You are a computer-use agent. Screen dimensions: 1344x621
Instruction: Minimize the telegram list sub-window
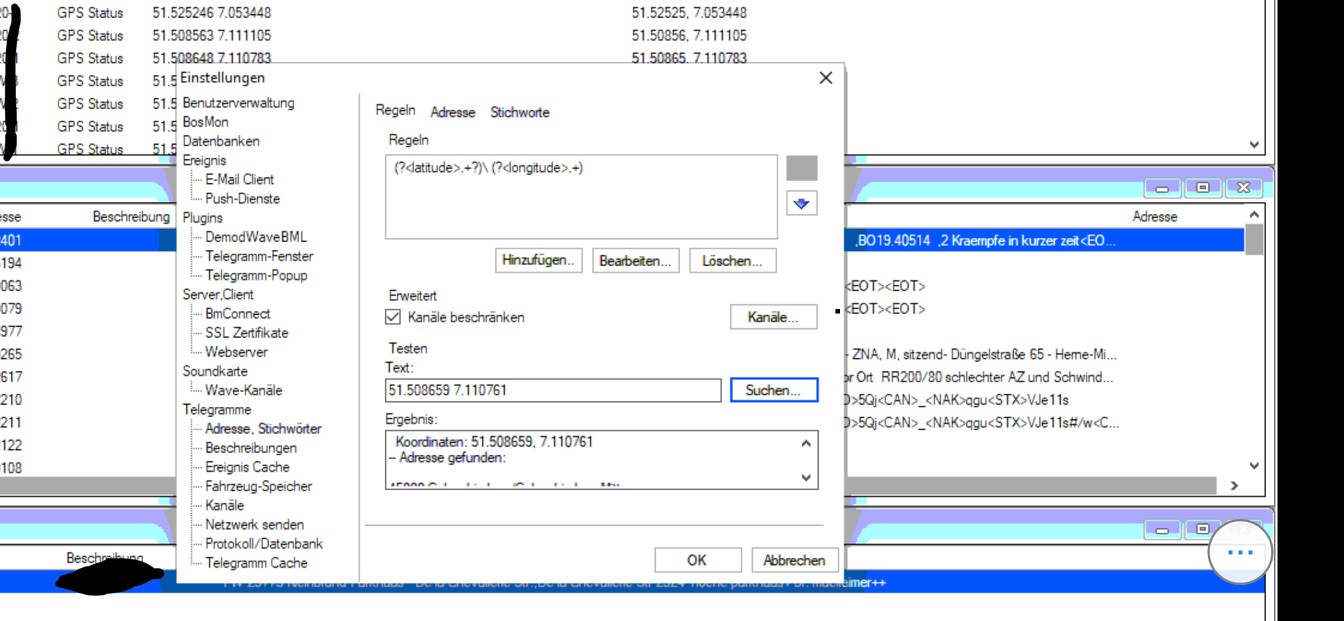(1162, 188)
